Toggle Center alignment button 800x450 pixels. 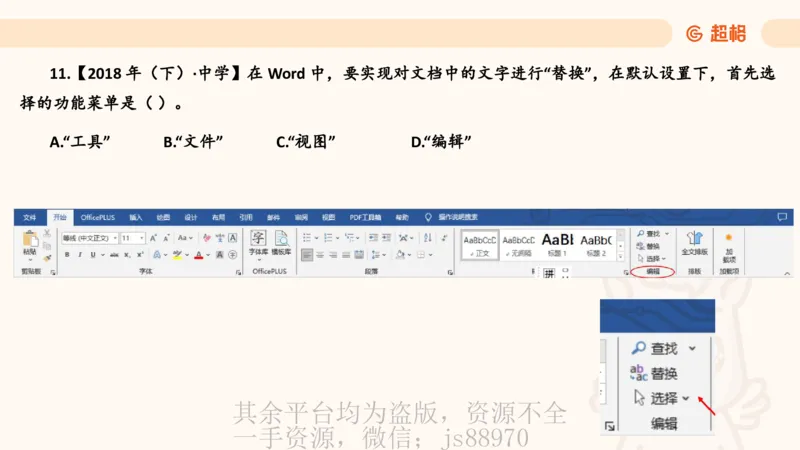point(320,255)
